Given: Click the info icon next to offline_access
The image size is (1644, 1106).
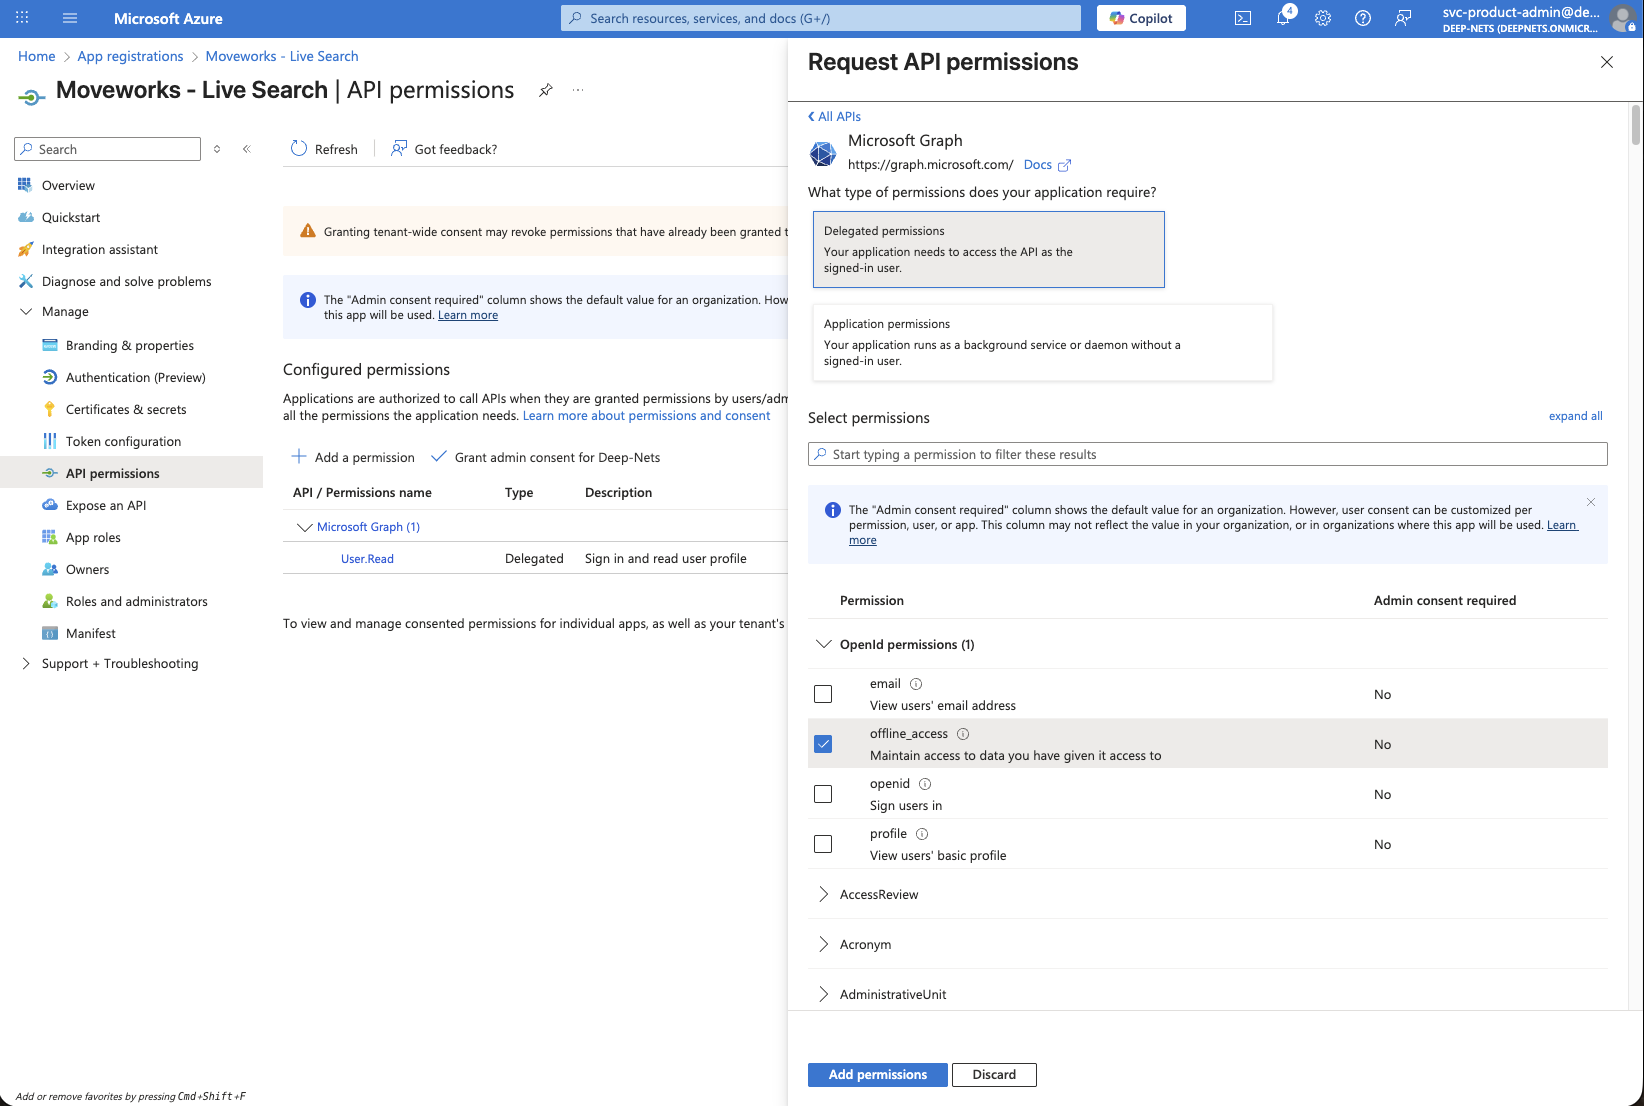Looking at the screenshot, I should 963,734.
